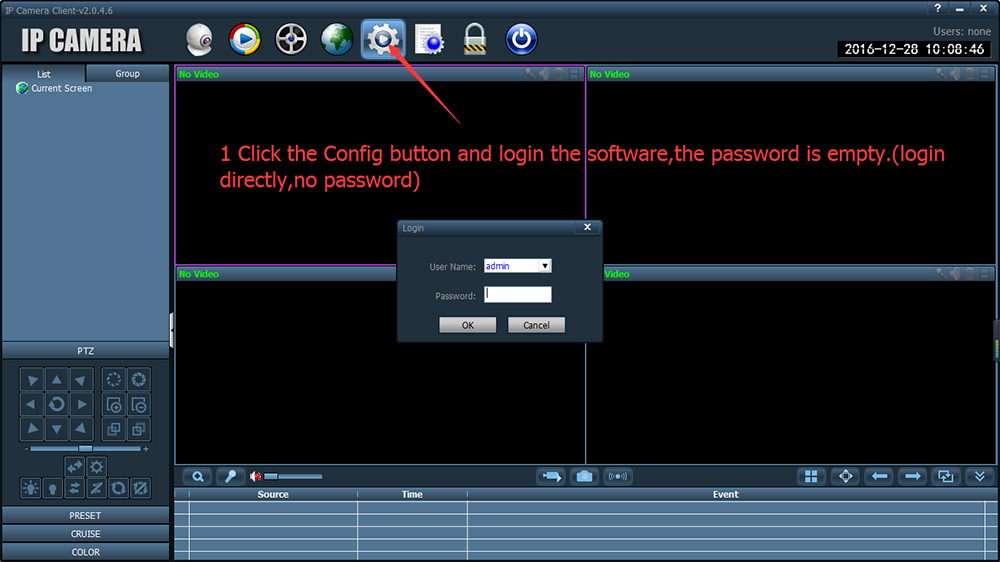This screenshot has height=562, width=1000.
Task: Switch to the Group tab
Action: click(x=127, y=74)
